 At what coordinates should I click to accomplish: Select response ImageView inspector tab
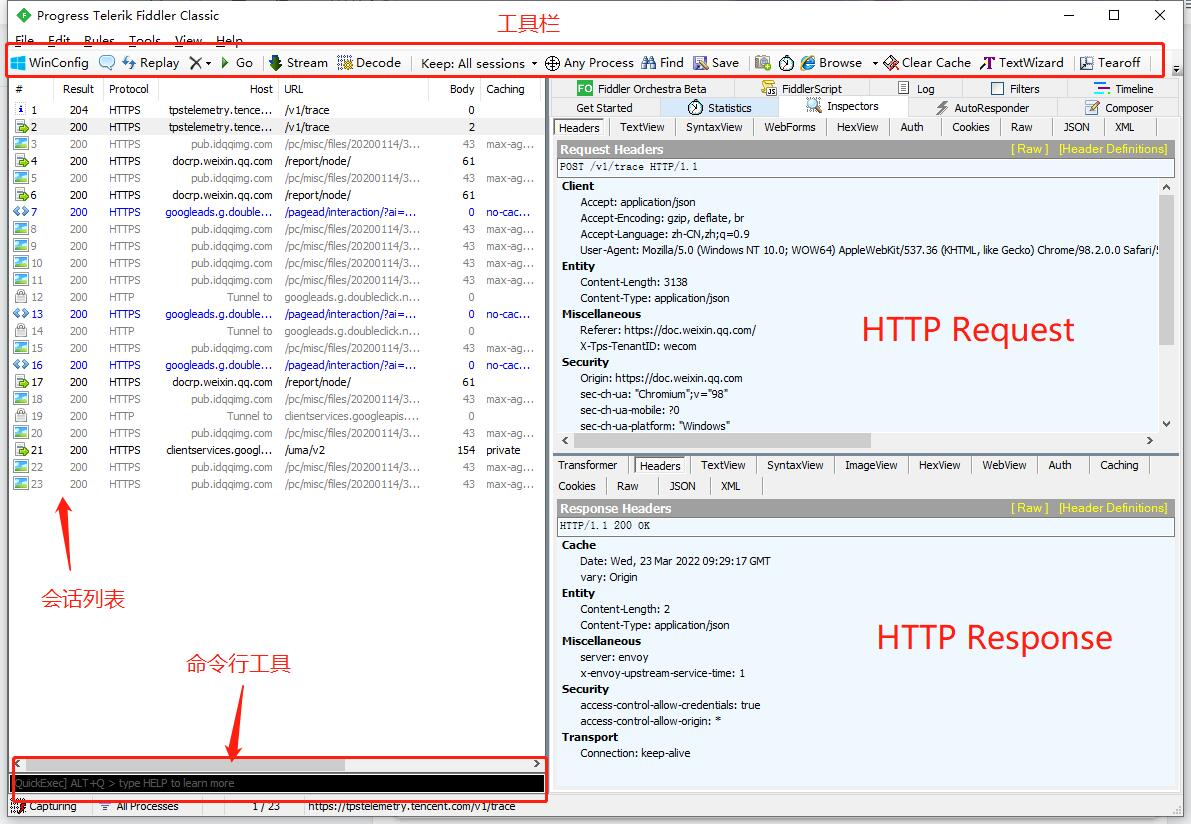click(870, 466)
